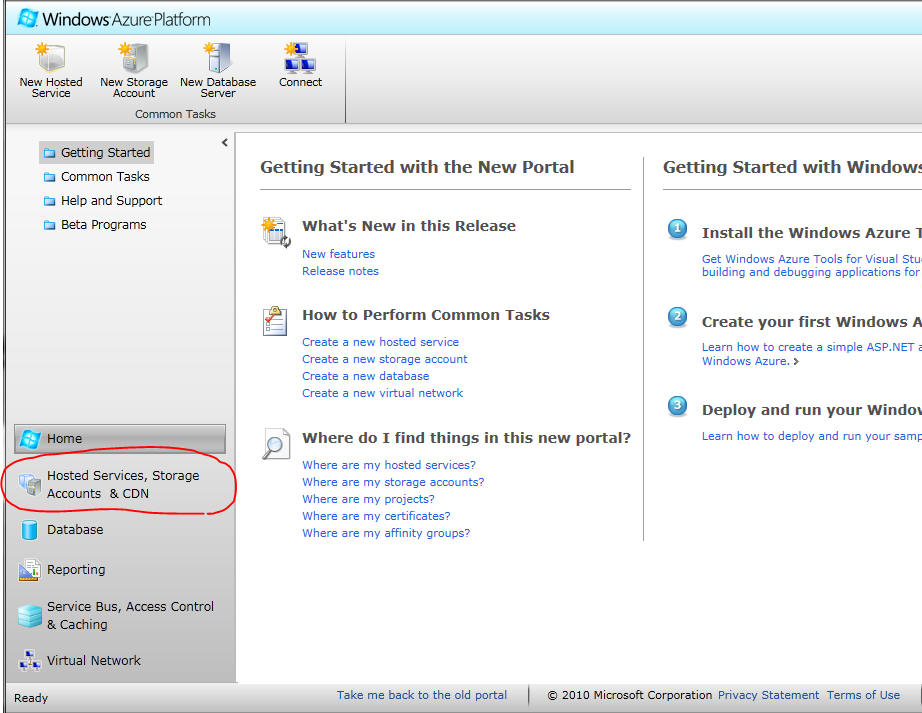The image size is (922, 713).
Task: Open the Virtual Network navigation section
Action: click(x=120, y=661)
